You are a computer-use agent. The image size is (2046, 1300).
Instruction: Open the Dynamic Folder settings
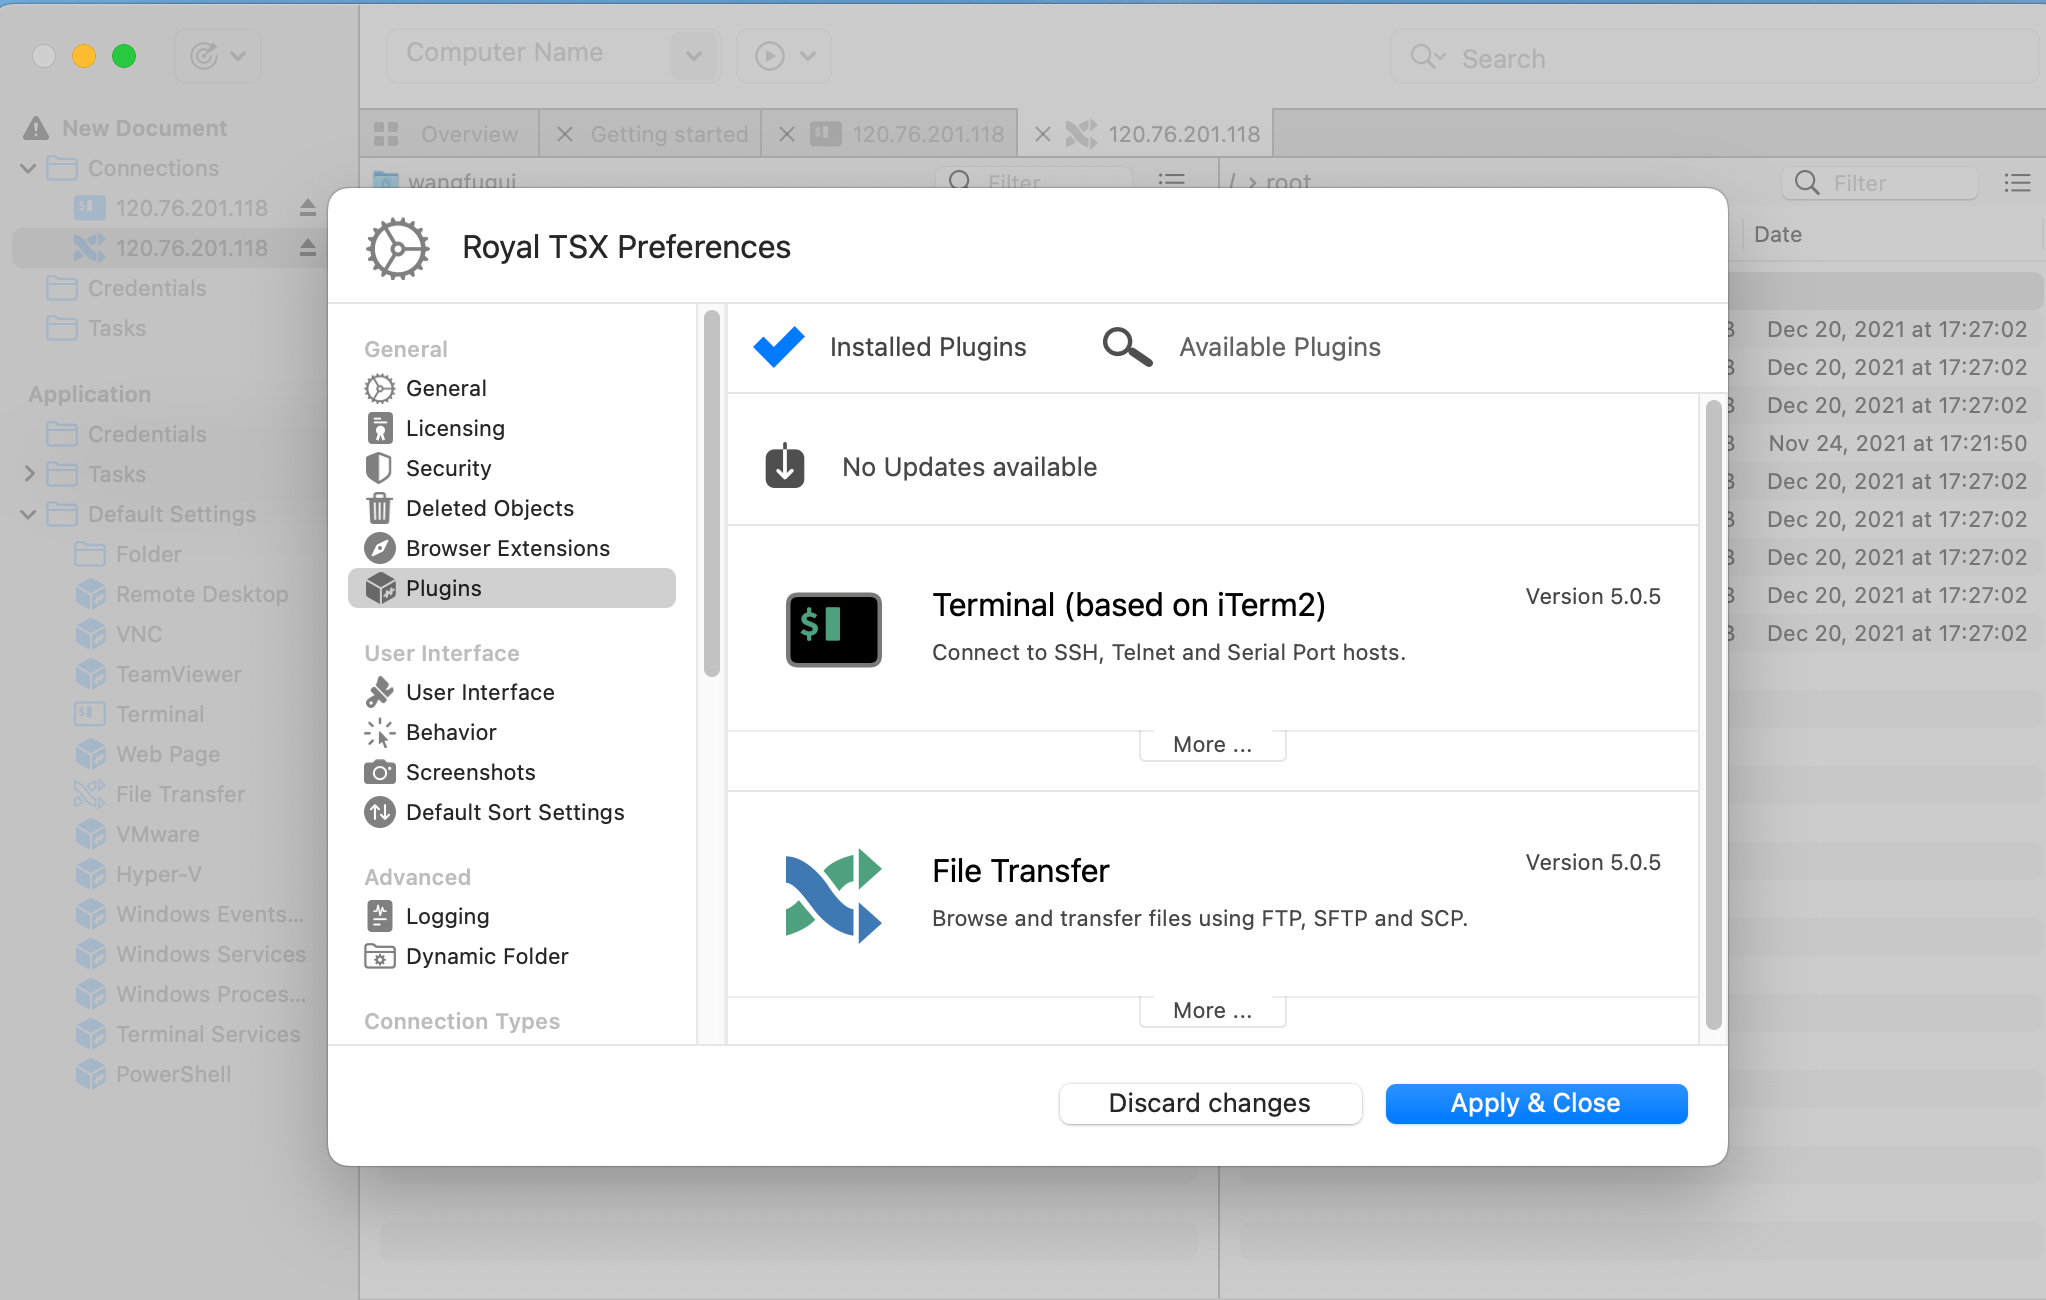click(486, 957)
